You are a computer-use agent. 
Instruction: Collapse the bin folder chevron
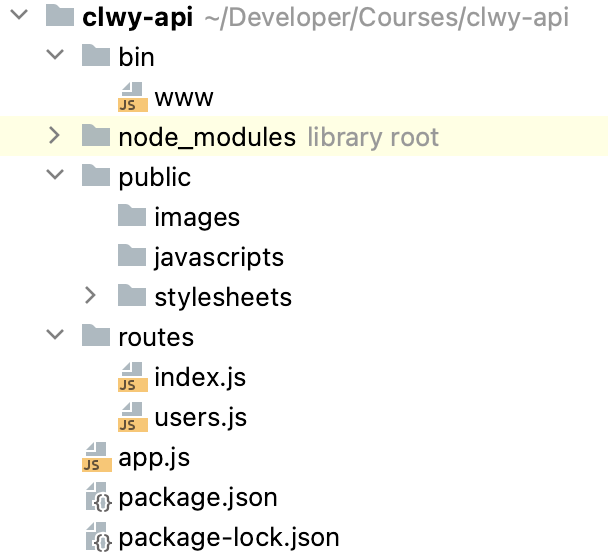55,55
